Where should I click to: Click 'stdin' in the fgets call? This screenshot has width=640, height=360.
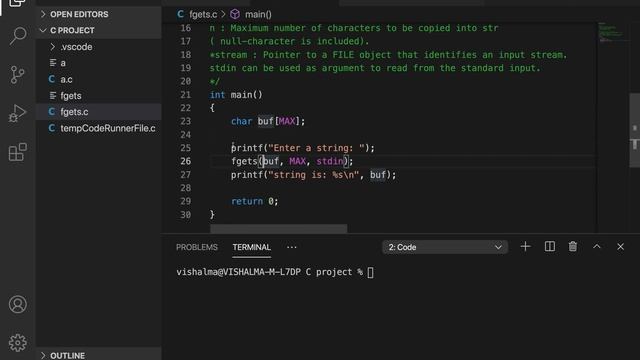pos(330,161)
